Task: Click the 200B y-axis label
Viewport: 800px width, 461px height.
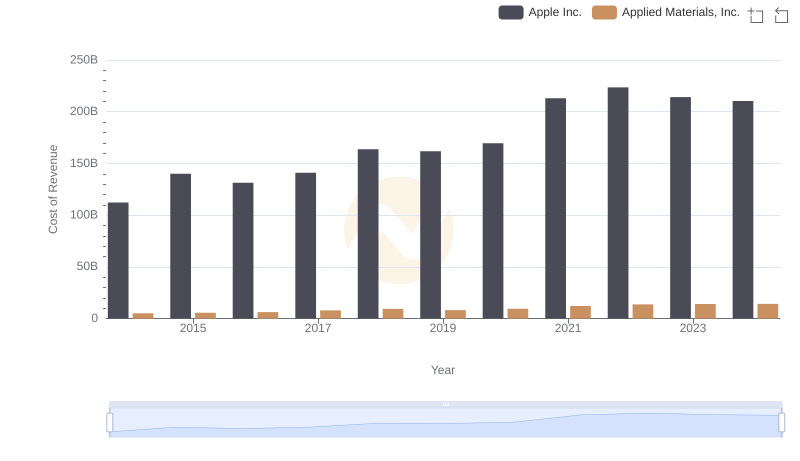Action: point(84,112)
